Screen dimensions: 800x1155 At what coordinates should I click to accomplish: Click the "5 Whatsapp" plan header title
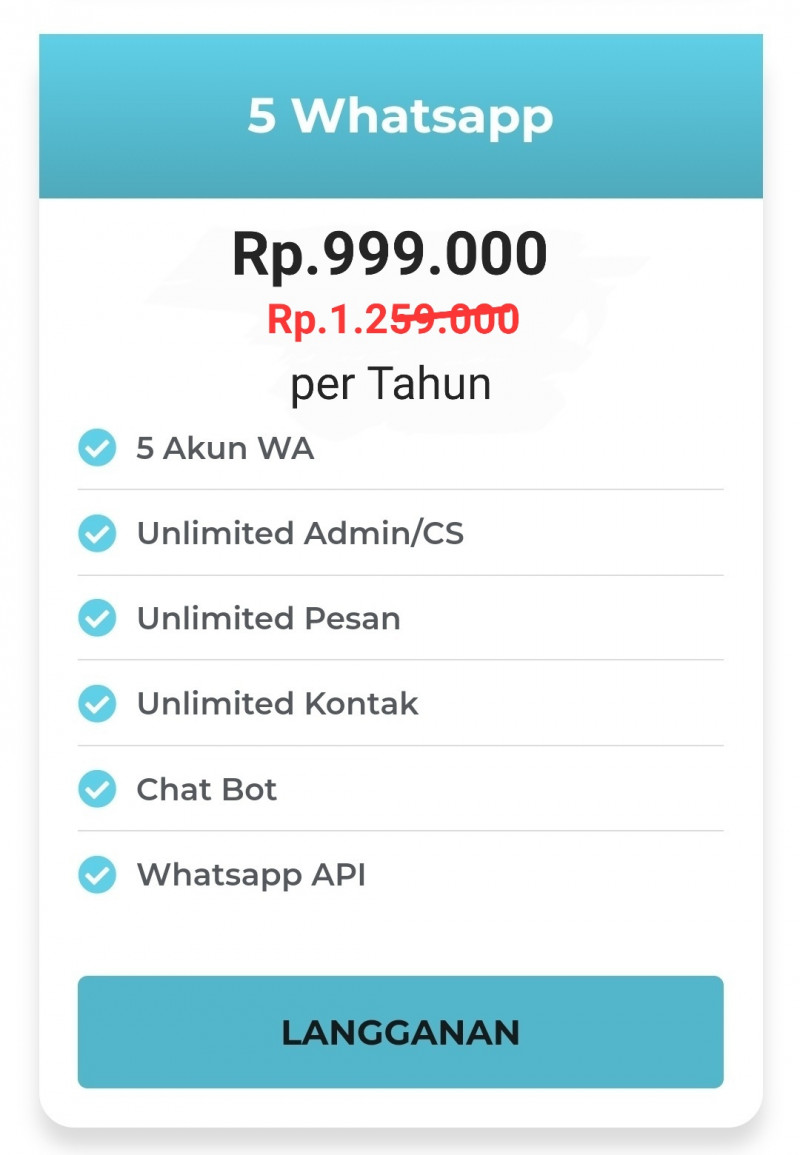400,116
